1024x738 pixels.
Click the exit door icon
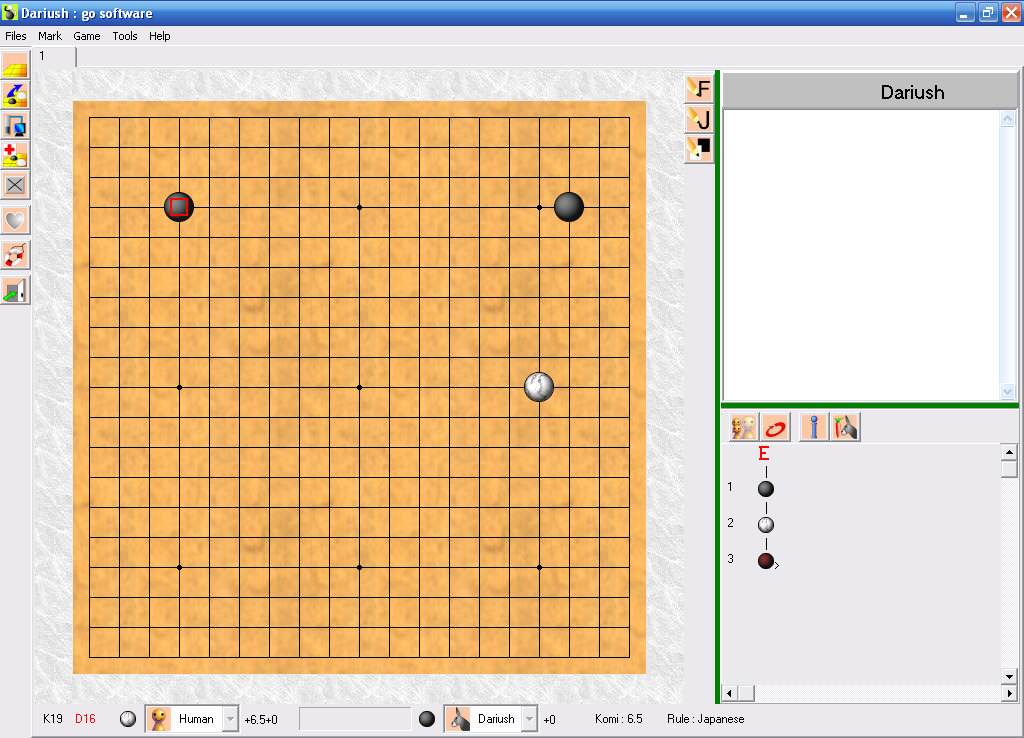click(x=15, y=290)
